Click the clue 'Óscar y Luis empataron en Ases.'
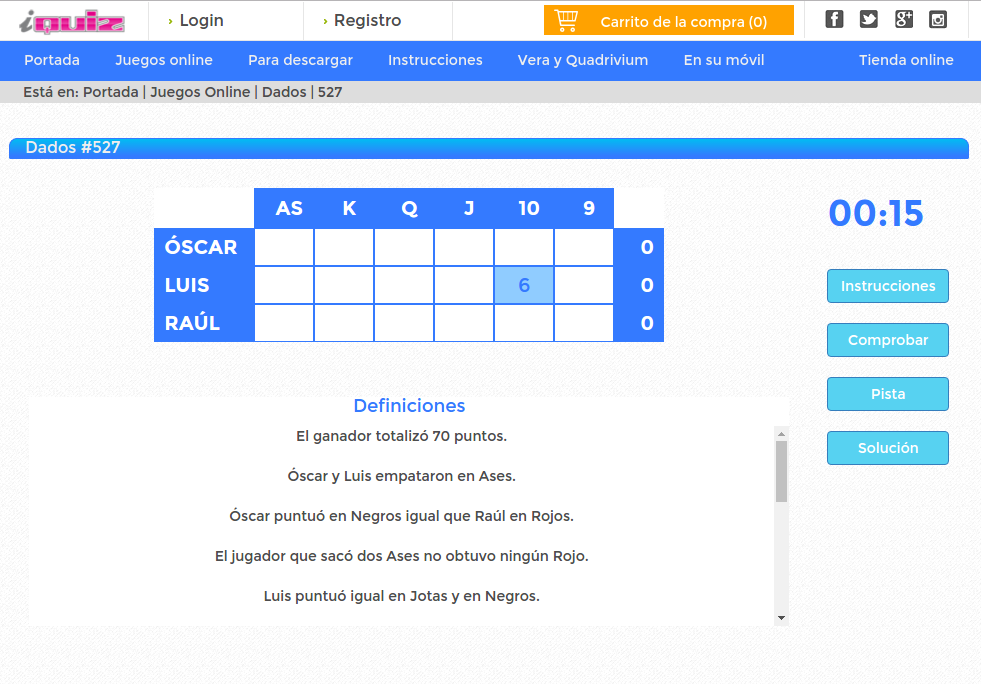 pos(402,476)
